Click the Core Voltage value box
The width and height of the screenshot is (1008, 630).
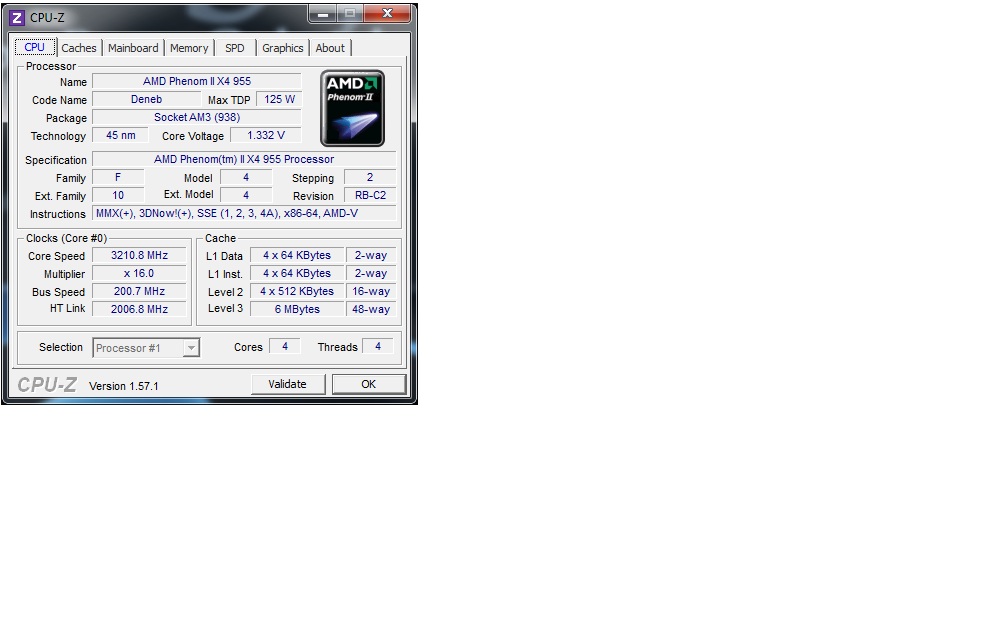coord(266,136)
